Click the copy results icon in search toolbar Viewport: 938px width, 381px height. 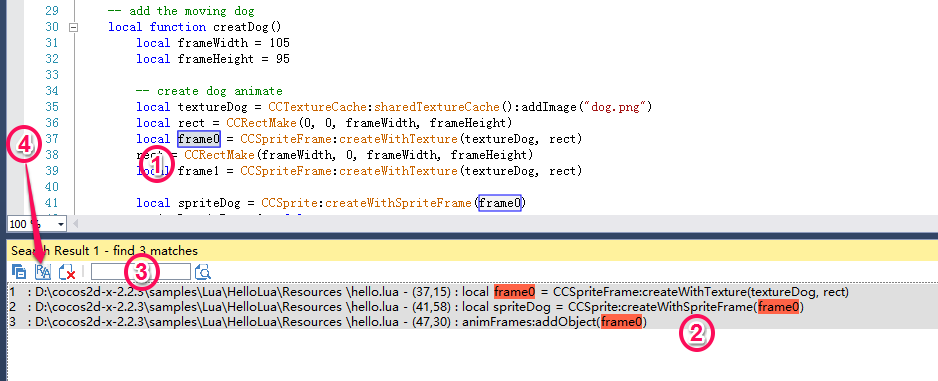pyautogui.click(x=19, y=272)
